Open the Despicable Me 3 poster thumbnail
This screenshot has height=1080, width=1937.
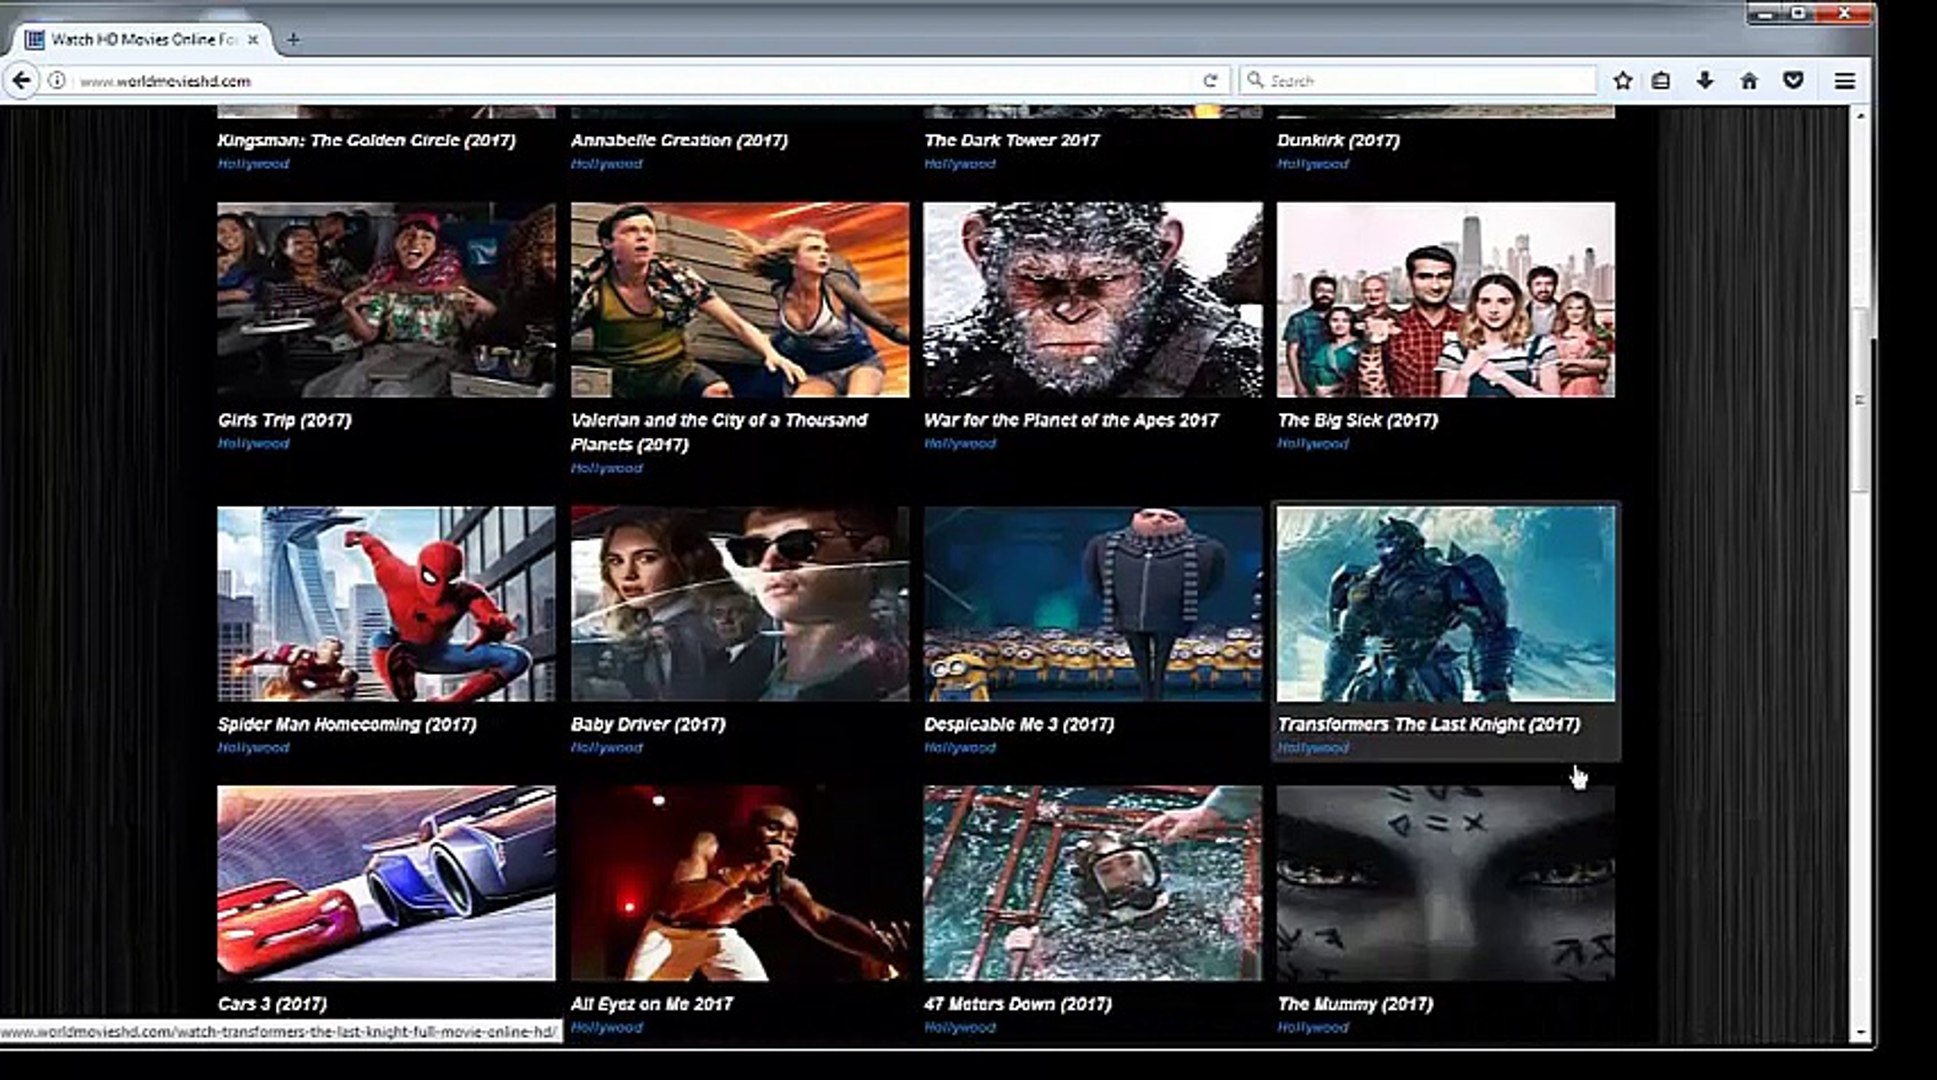(x=1092, y=603)
